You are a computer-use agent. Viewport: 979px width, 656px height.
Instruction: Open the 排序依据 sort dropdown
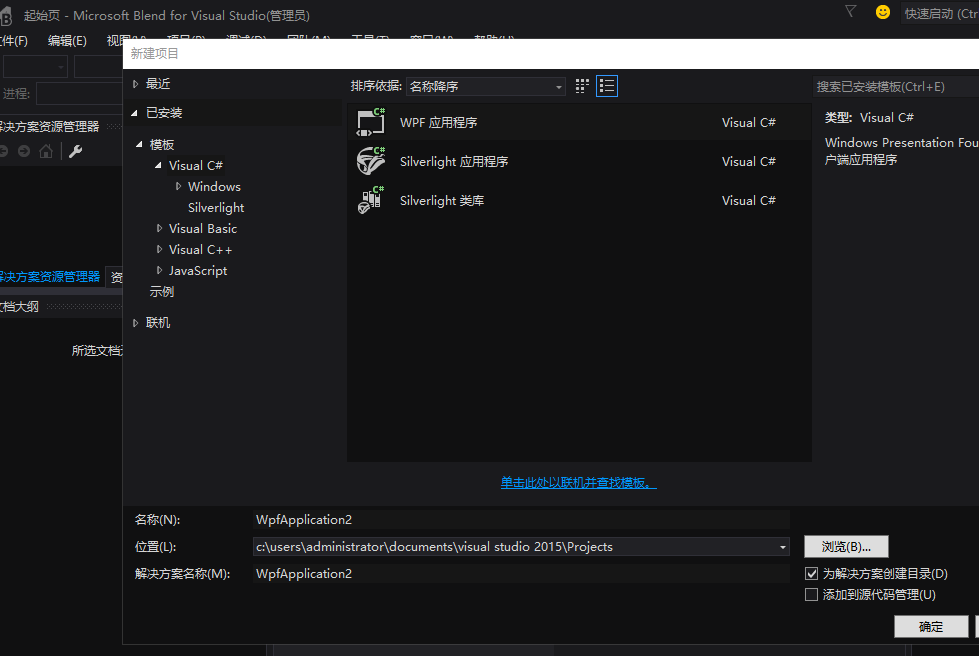point(485,87)
